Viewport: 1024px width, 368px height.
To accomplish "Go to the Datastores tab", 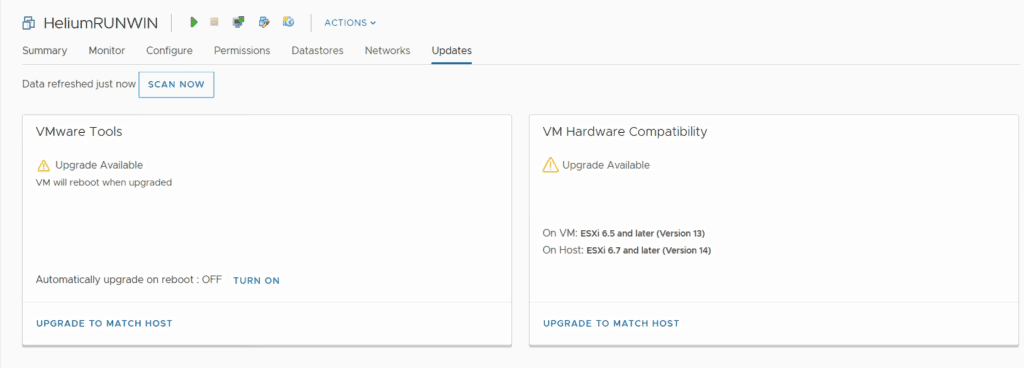I will 317,50.
